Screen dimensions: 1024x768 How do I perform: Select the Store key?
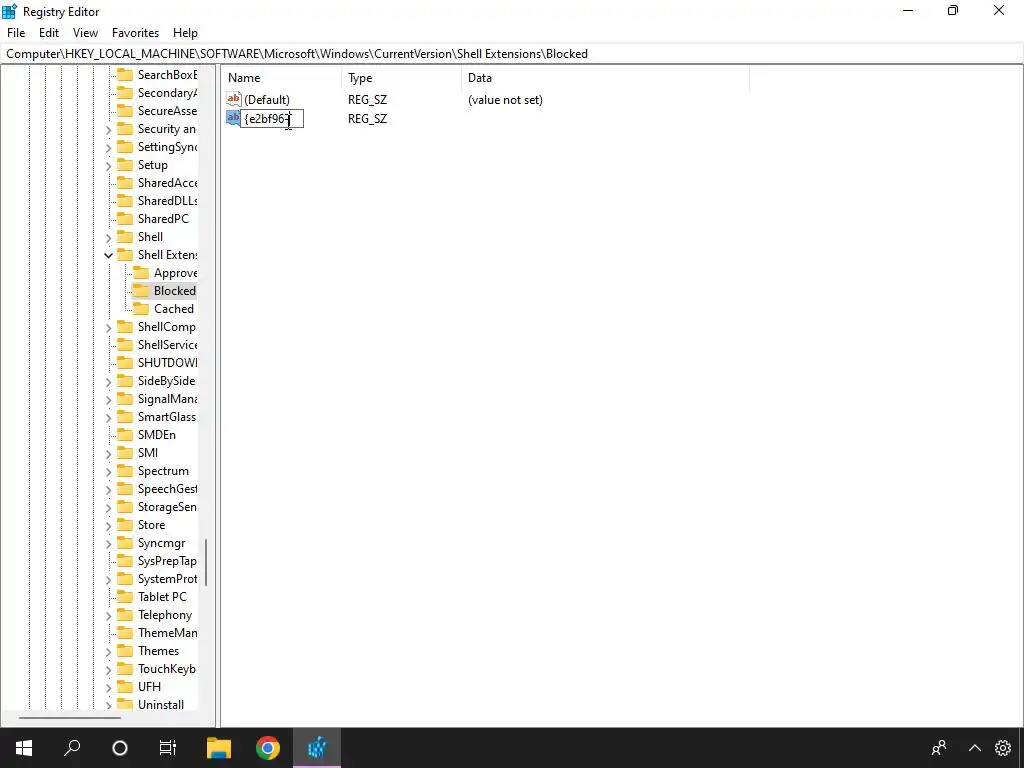coord(152,525)
